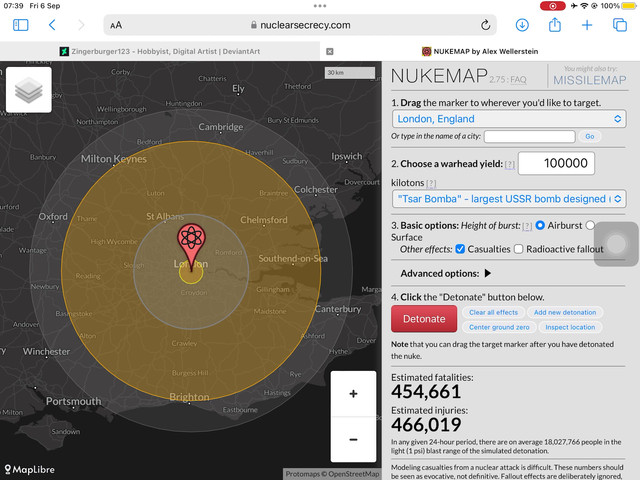Tap the battery status indicator
The width and height of the screenshot is (640, 480).
click(627, 6)
